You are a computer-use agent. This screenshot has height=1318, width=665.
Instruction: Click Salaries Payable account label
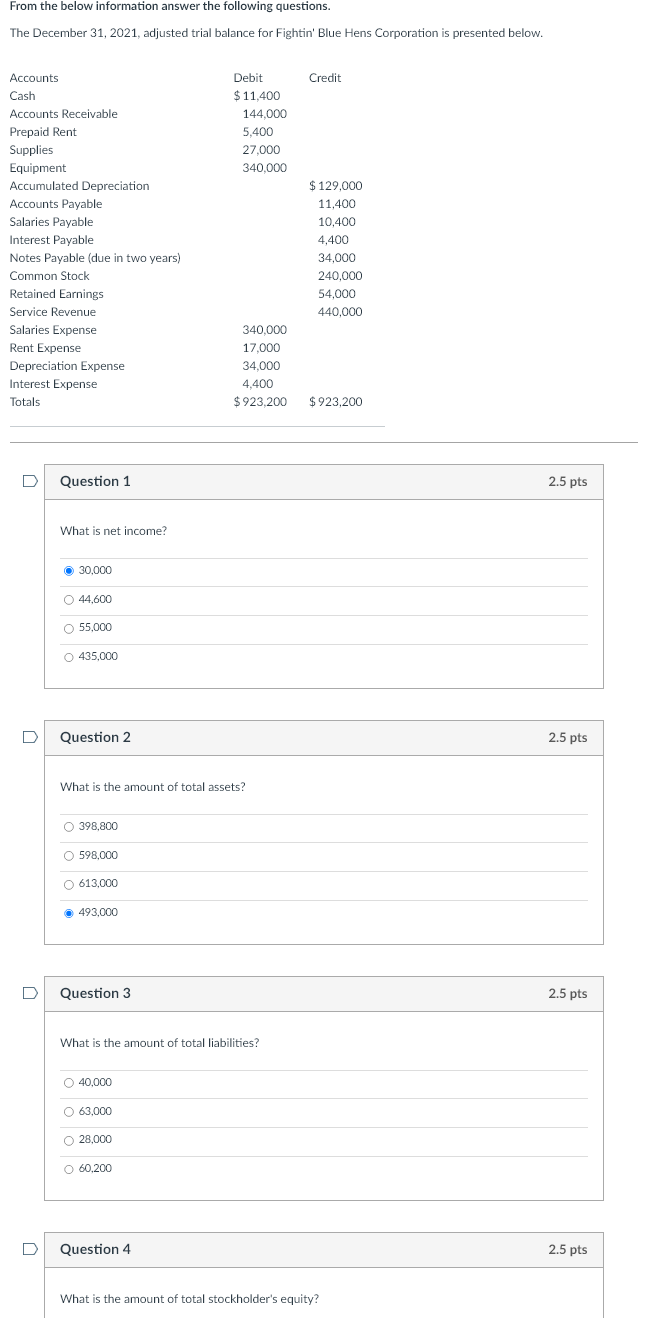coord(51,222)
